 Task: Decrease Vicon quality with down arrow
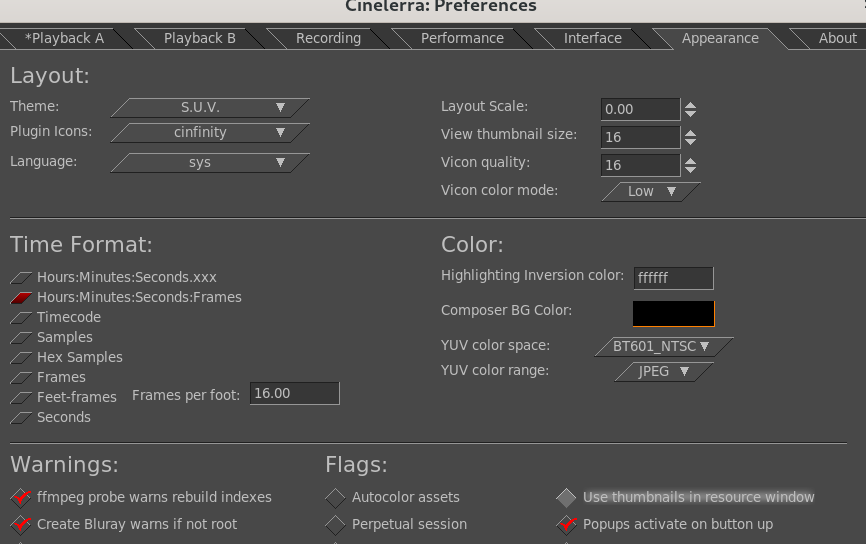[690, 170]
